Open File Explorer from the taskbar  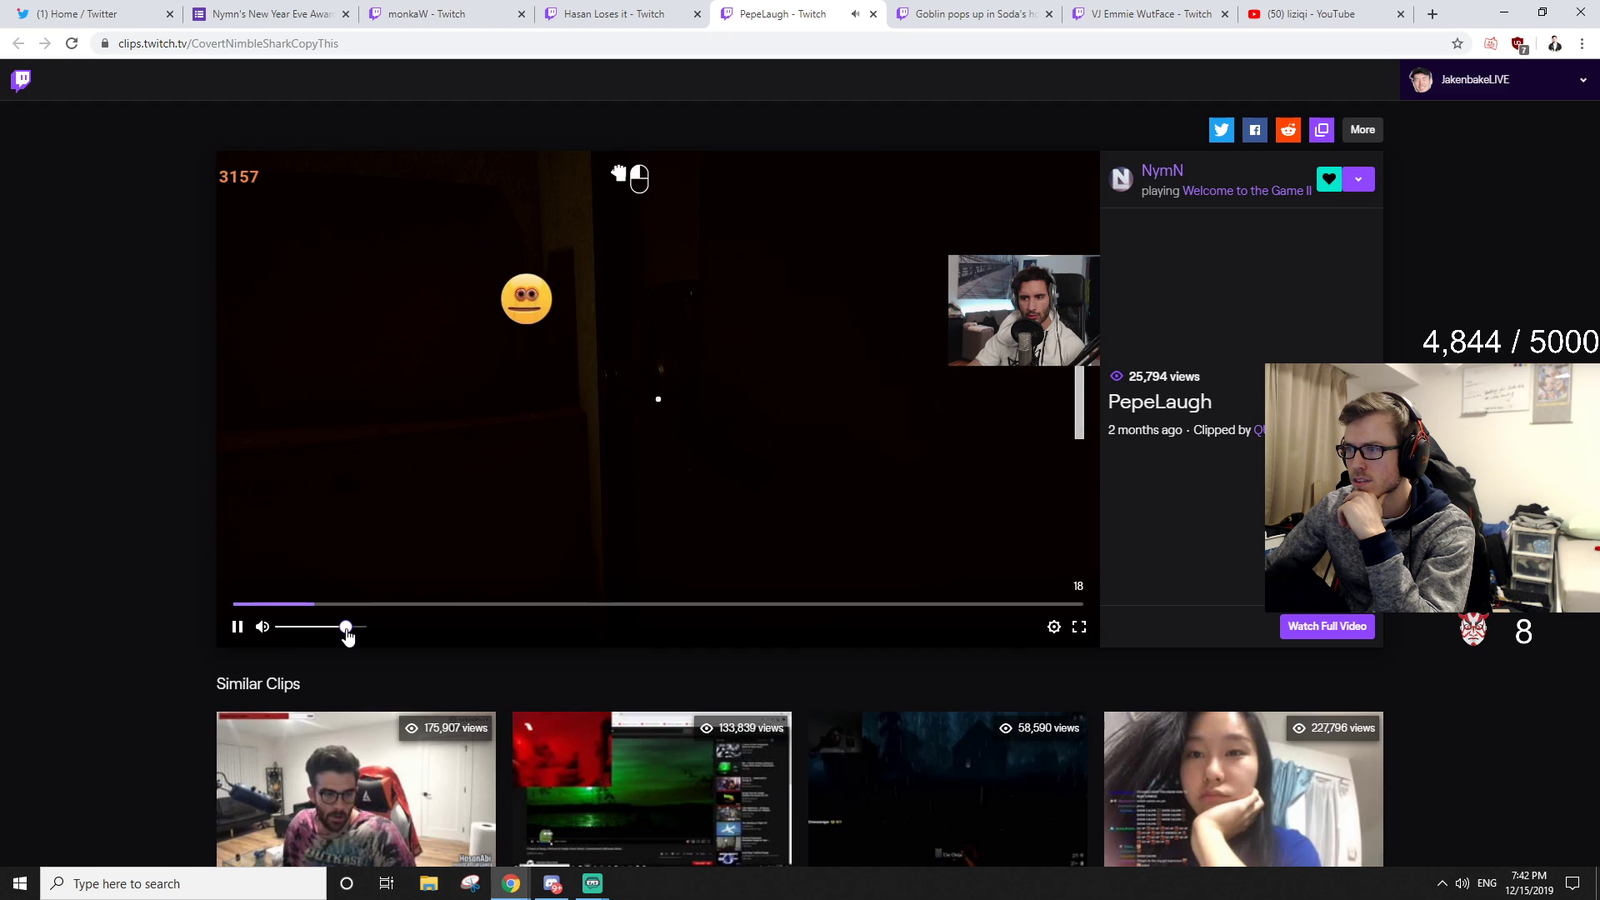tap(429, 883)
